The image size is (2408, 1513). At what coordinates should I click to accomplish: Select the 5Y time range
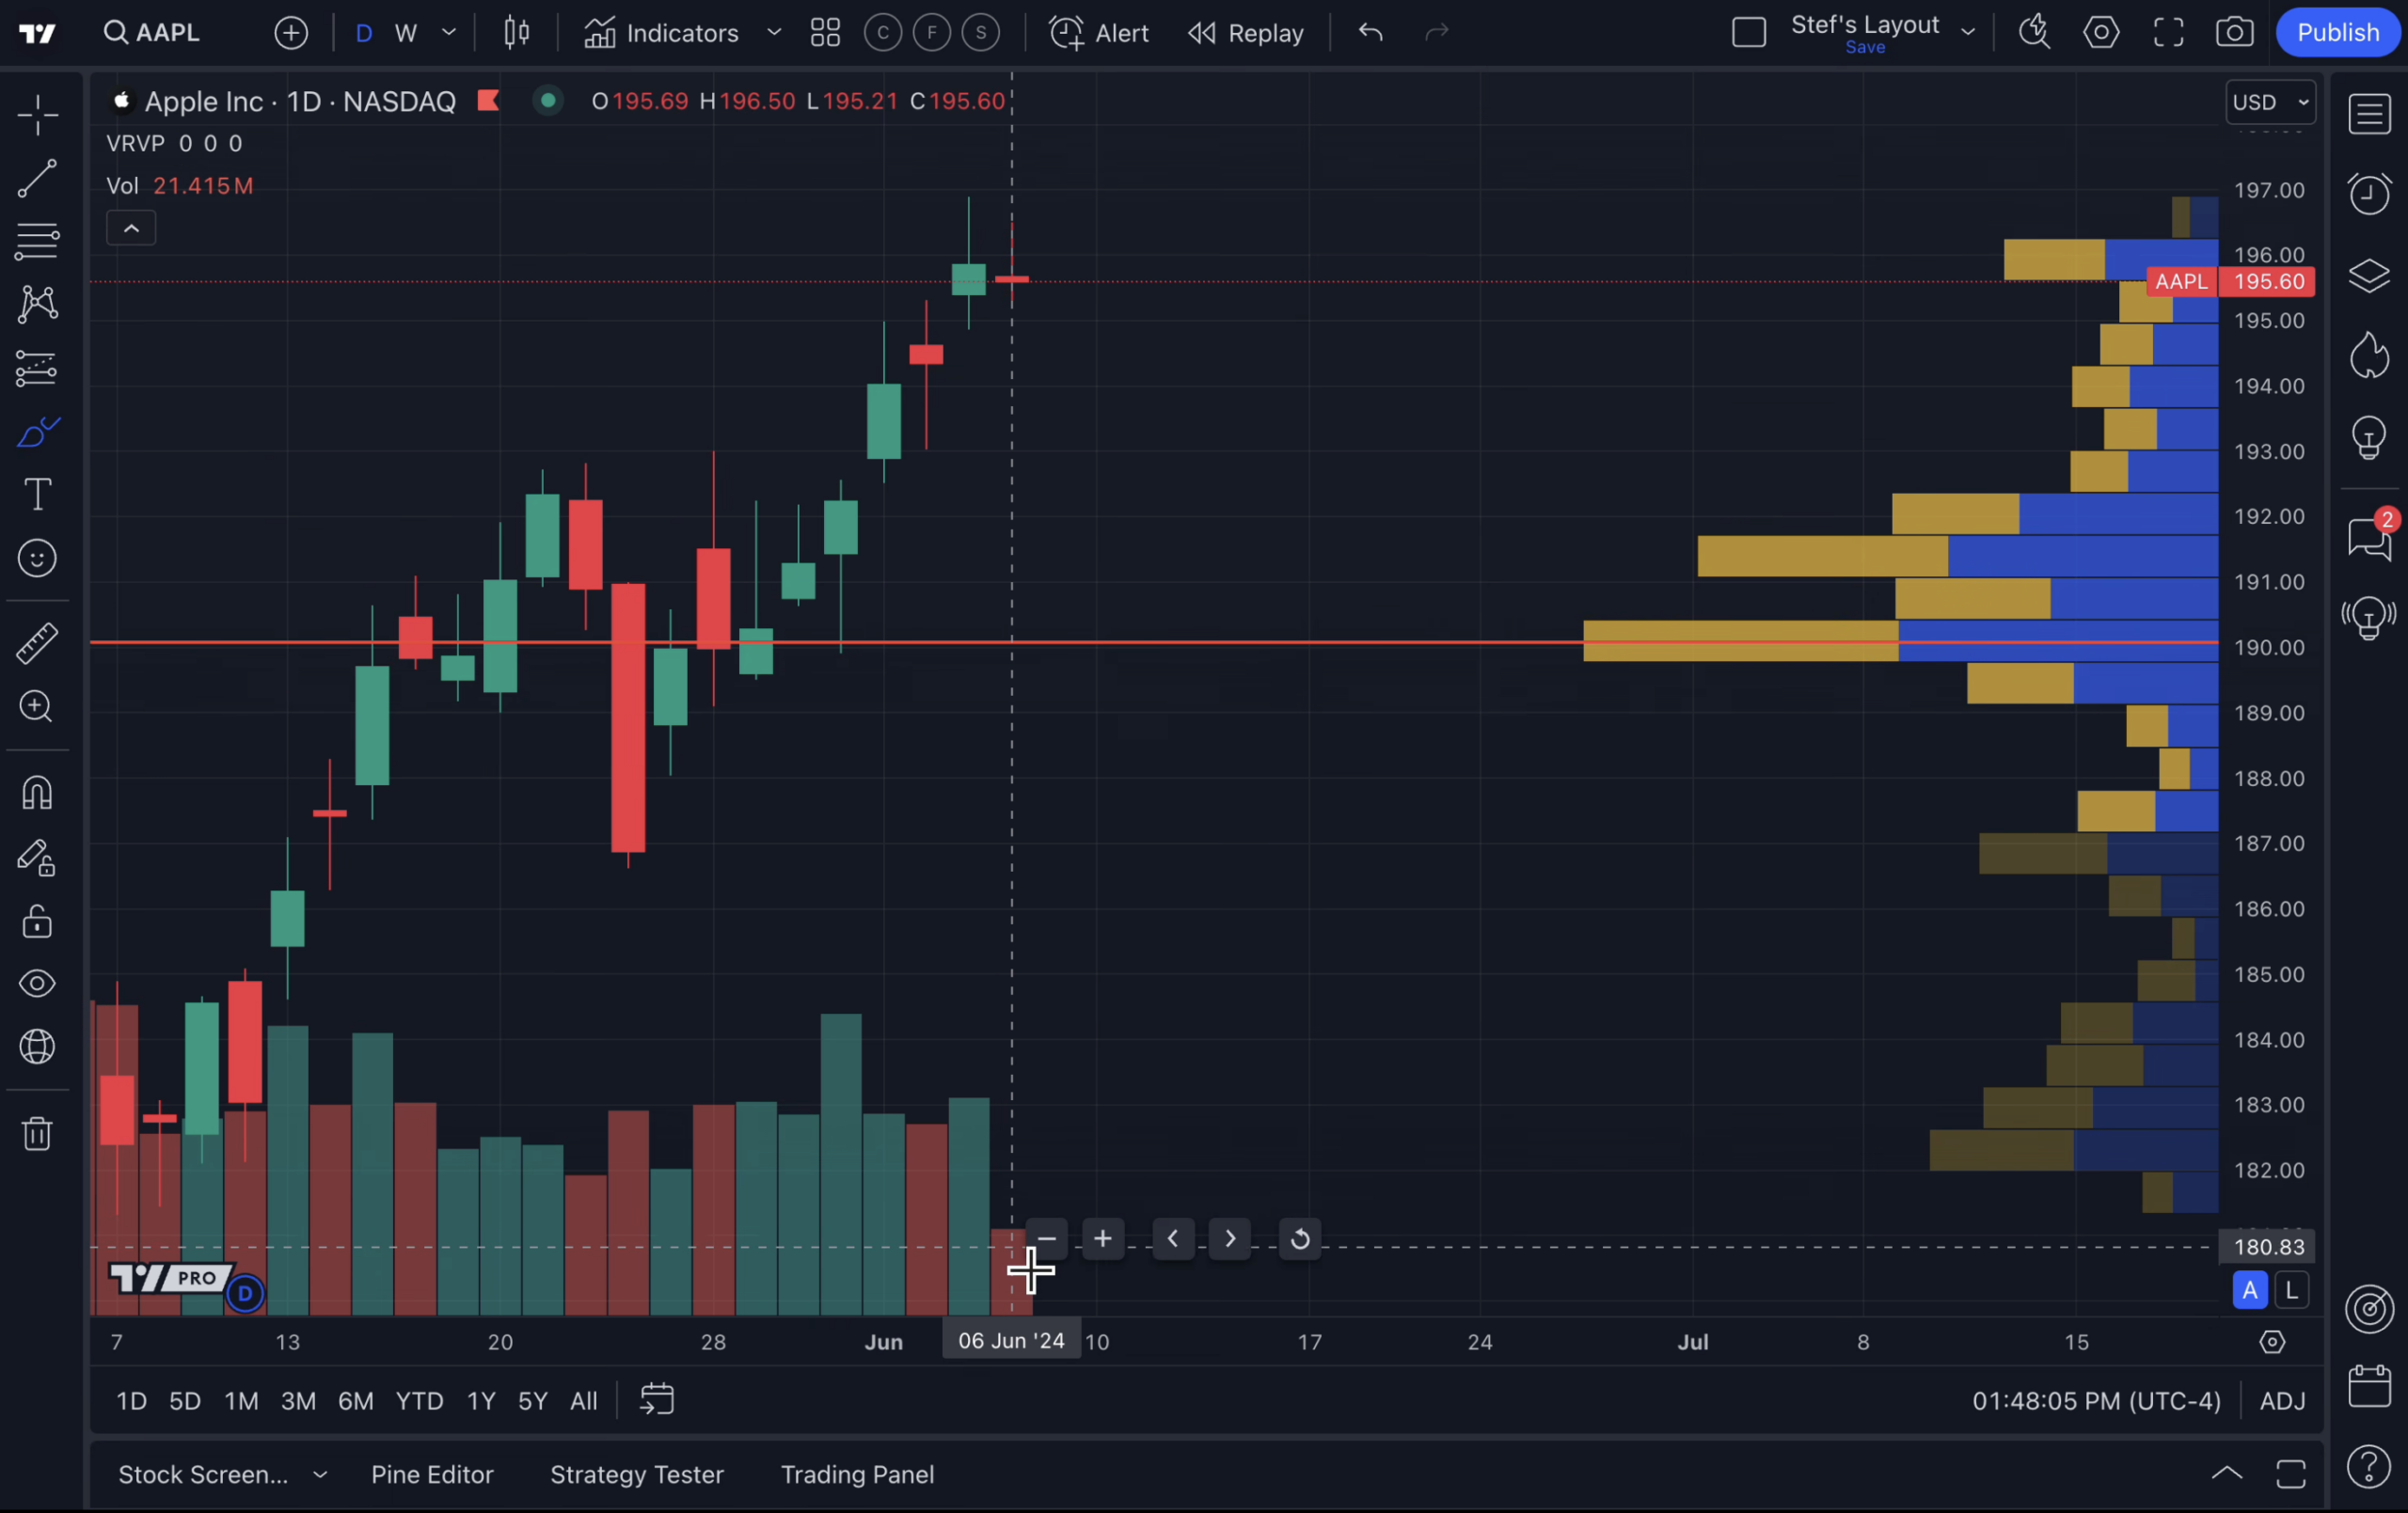pos(532,1401)
